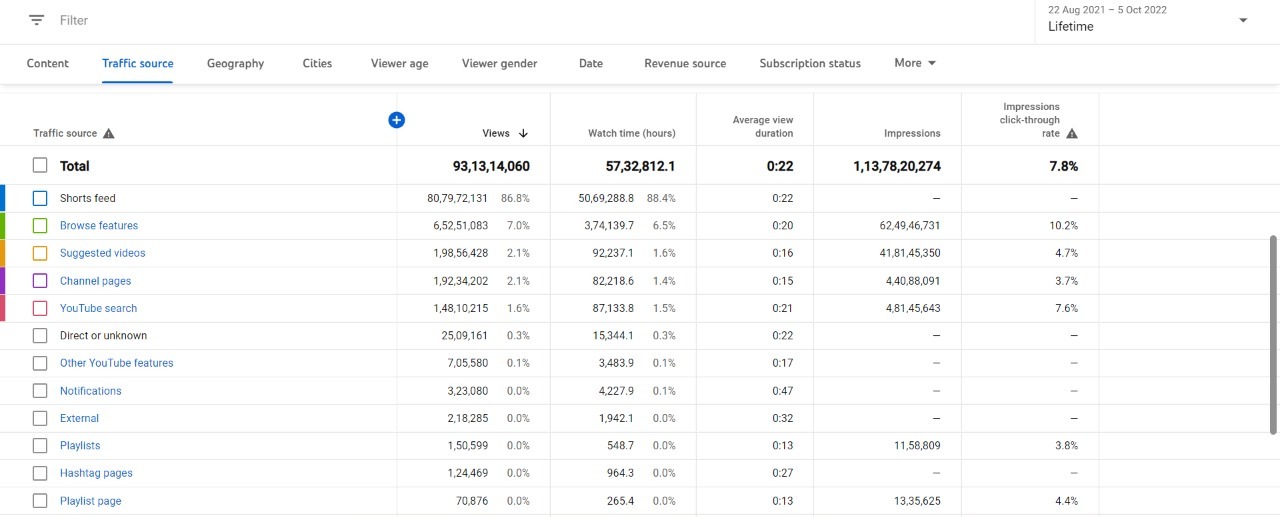Image resolution: width=1280 pixels, height=517 pixels.
Task: Click Browse features impressions 62,49,46,731
Action: pyautogui.click(x=909, y=226)
